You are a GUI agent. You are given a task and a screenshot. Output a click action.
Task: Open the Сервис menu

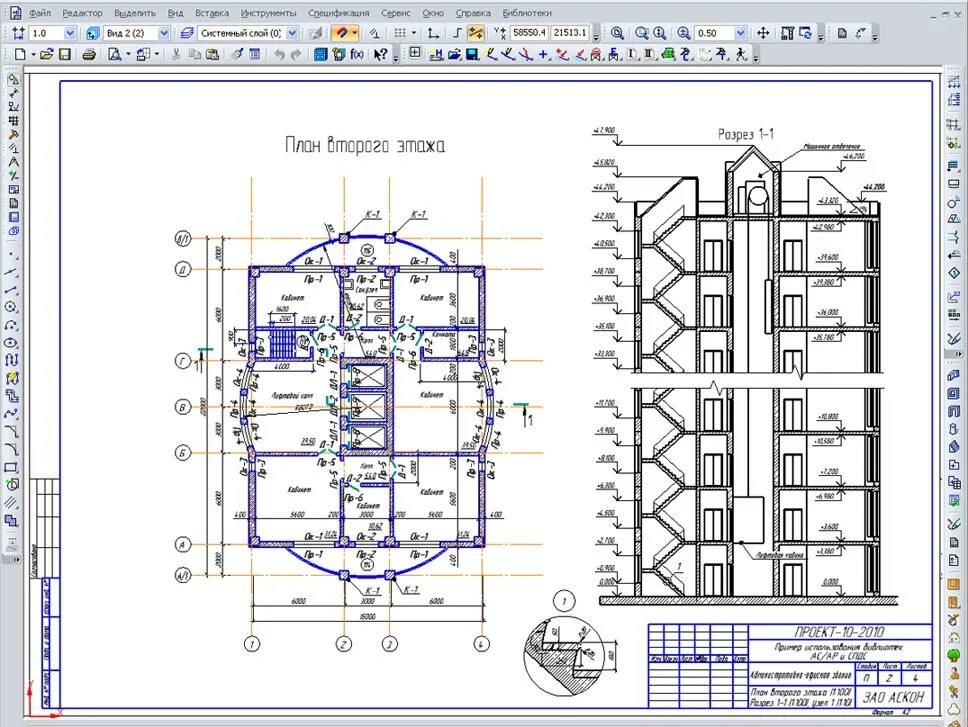coord(396,12)
